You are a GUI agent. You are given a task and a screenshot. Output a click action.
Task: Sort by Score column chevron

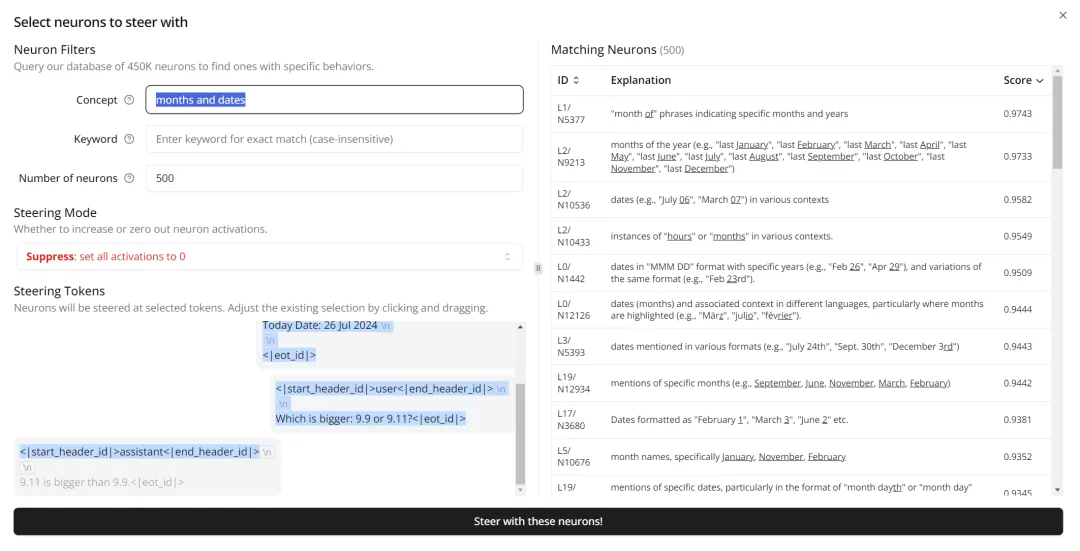coord(1040,80)
